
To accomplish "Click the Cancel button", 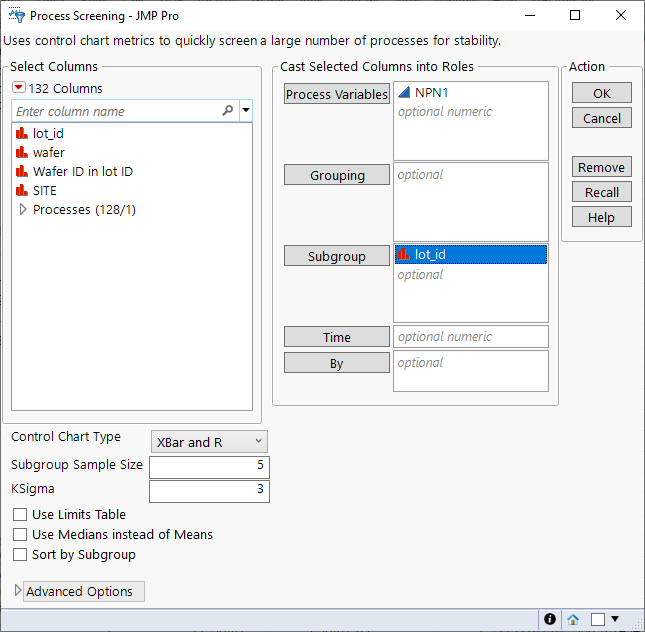I will pyautogui.click(x=601, y=118).
